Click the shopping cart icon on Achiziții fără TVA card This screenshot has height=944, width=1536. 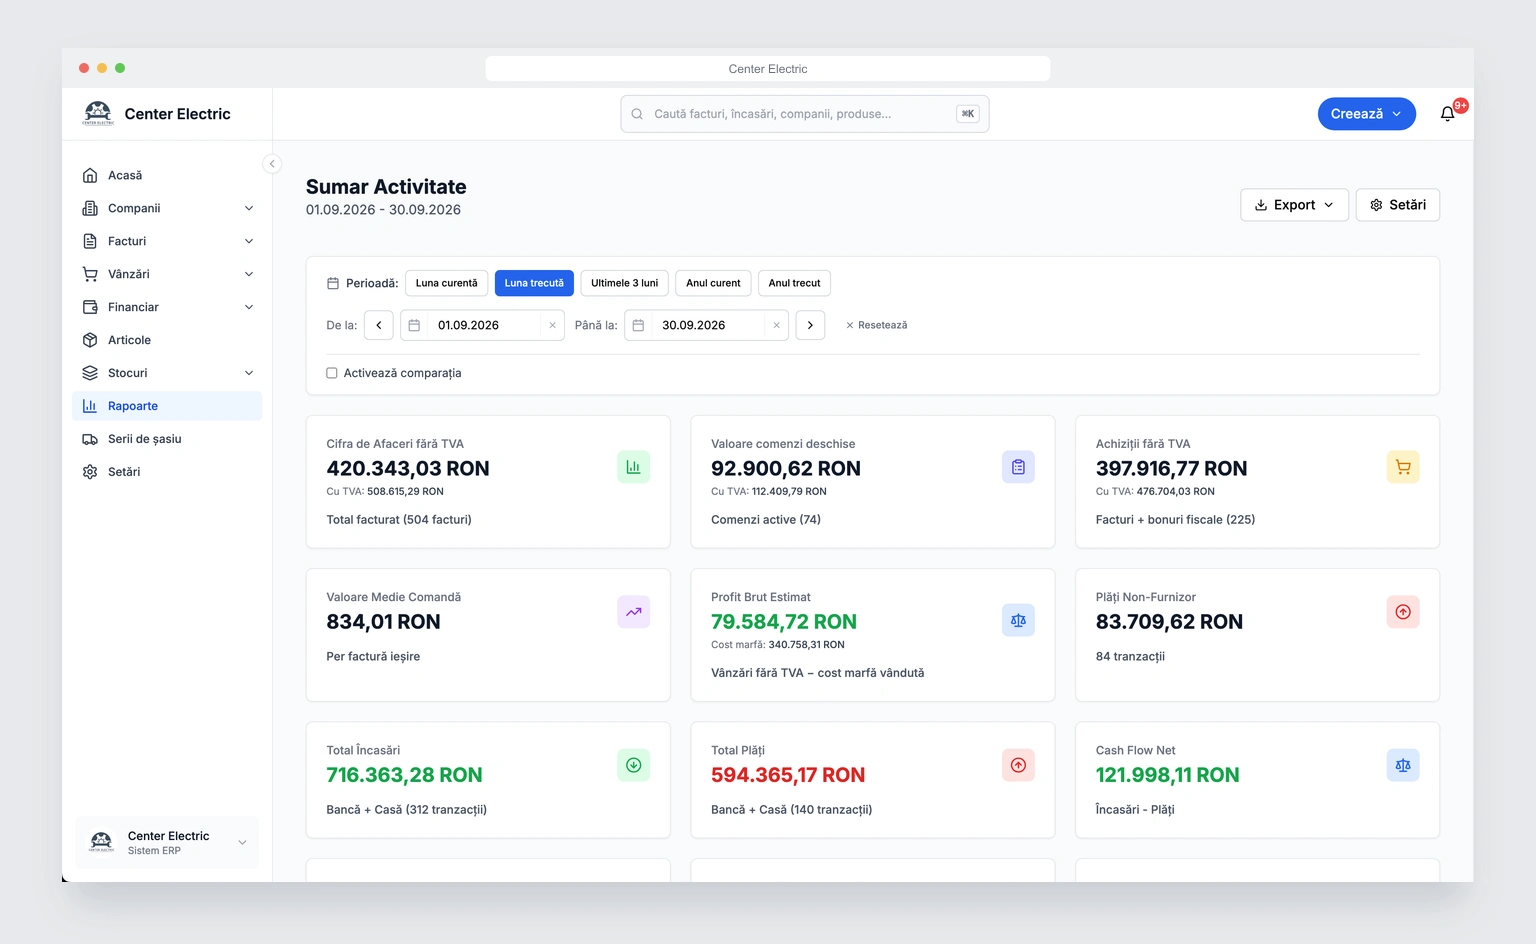[1403, 467]
